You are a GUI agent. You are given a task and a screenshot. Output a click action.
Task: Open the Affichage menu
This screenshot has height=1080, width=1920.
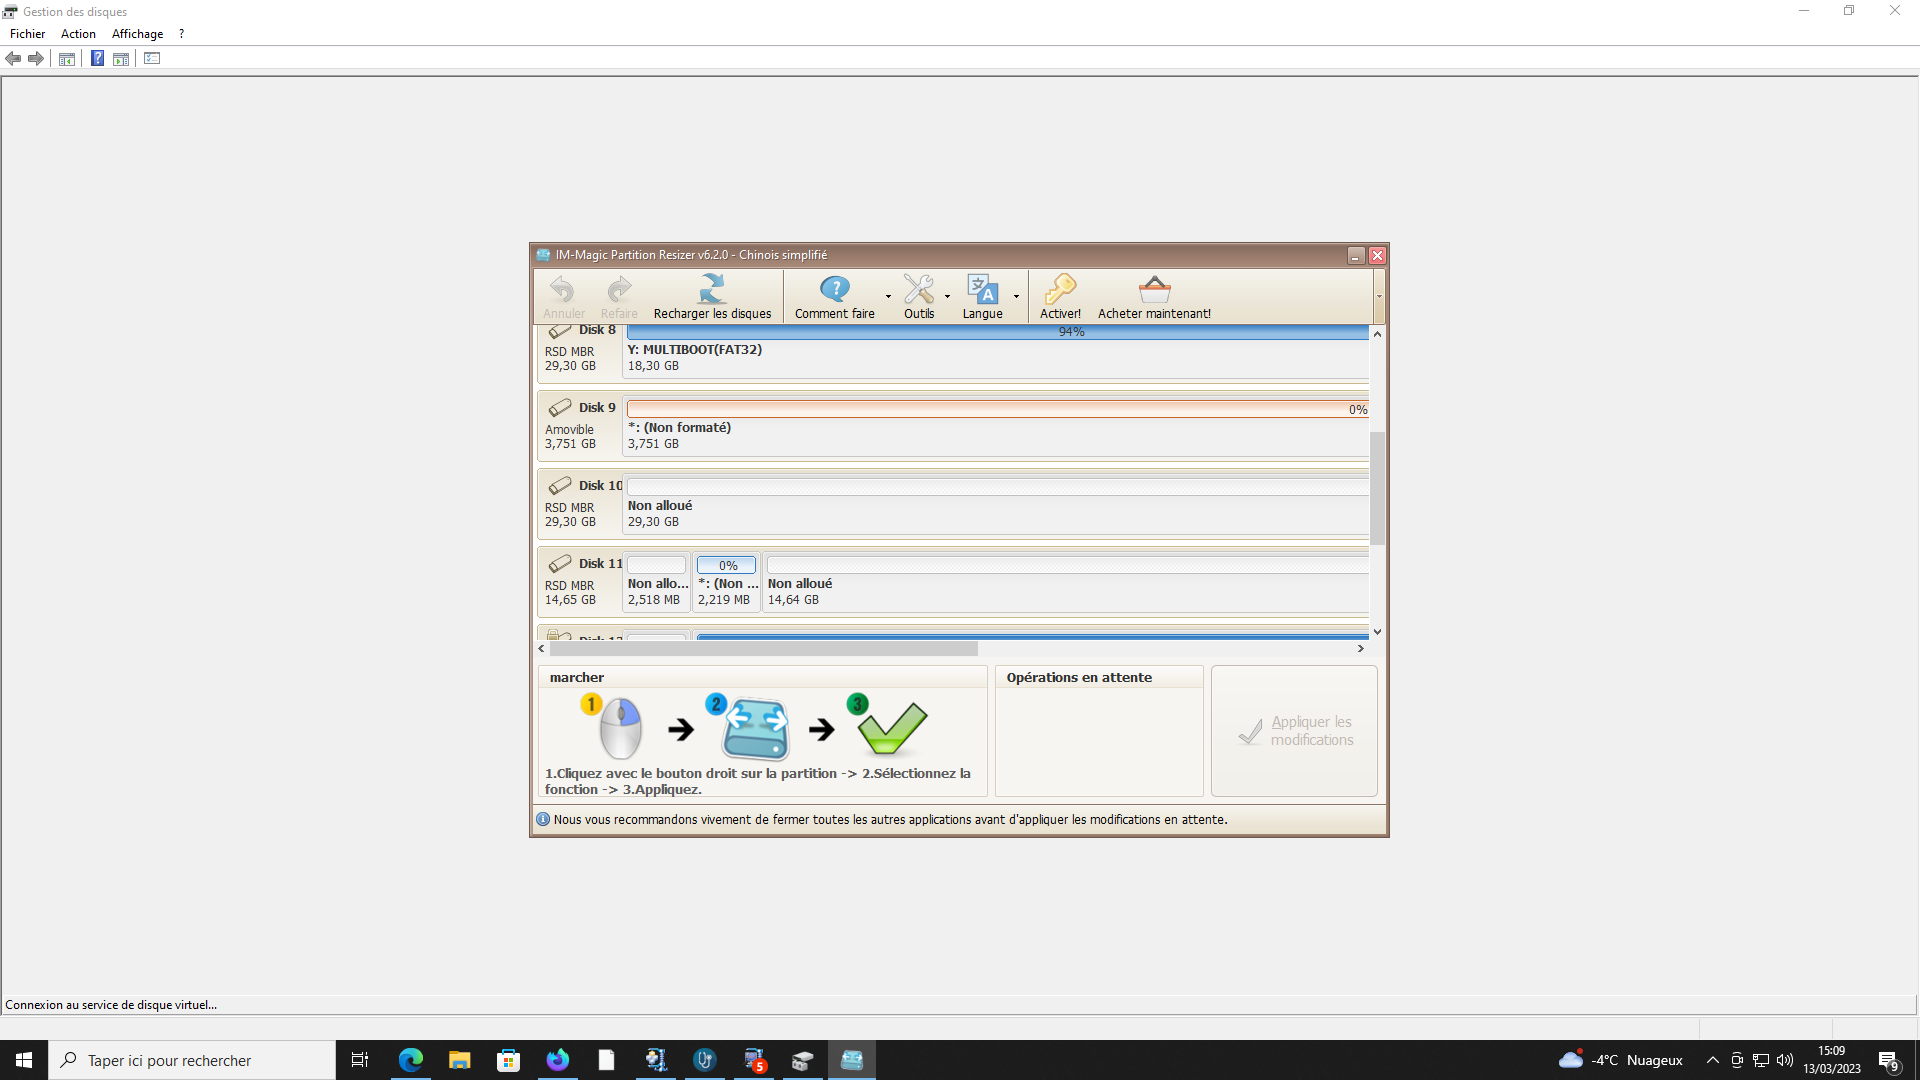pos(137,34)
